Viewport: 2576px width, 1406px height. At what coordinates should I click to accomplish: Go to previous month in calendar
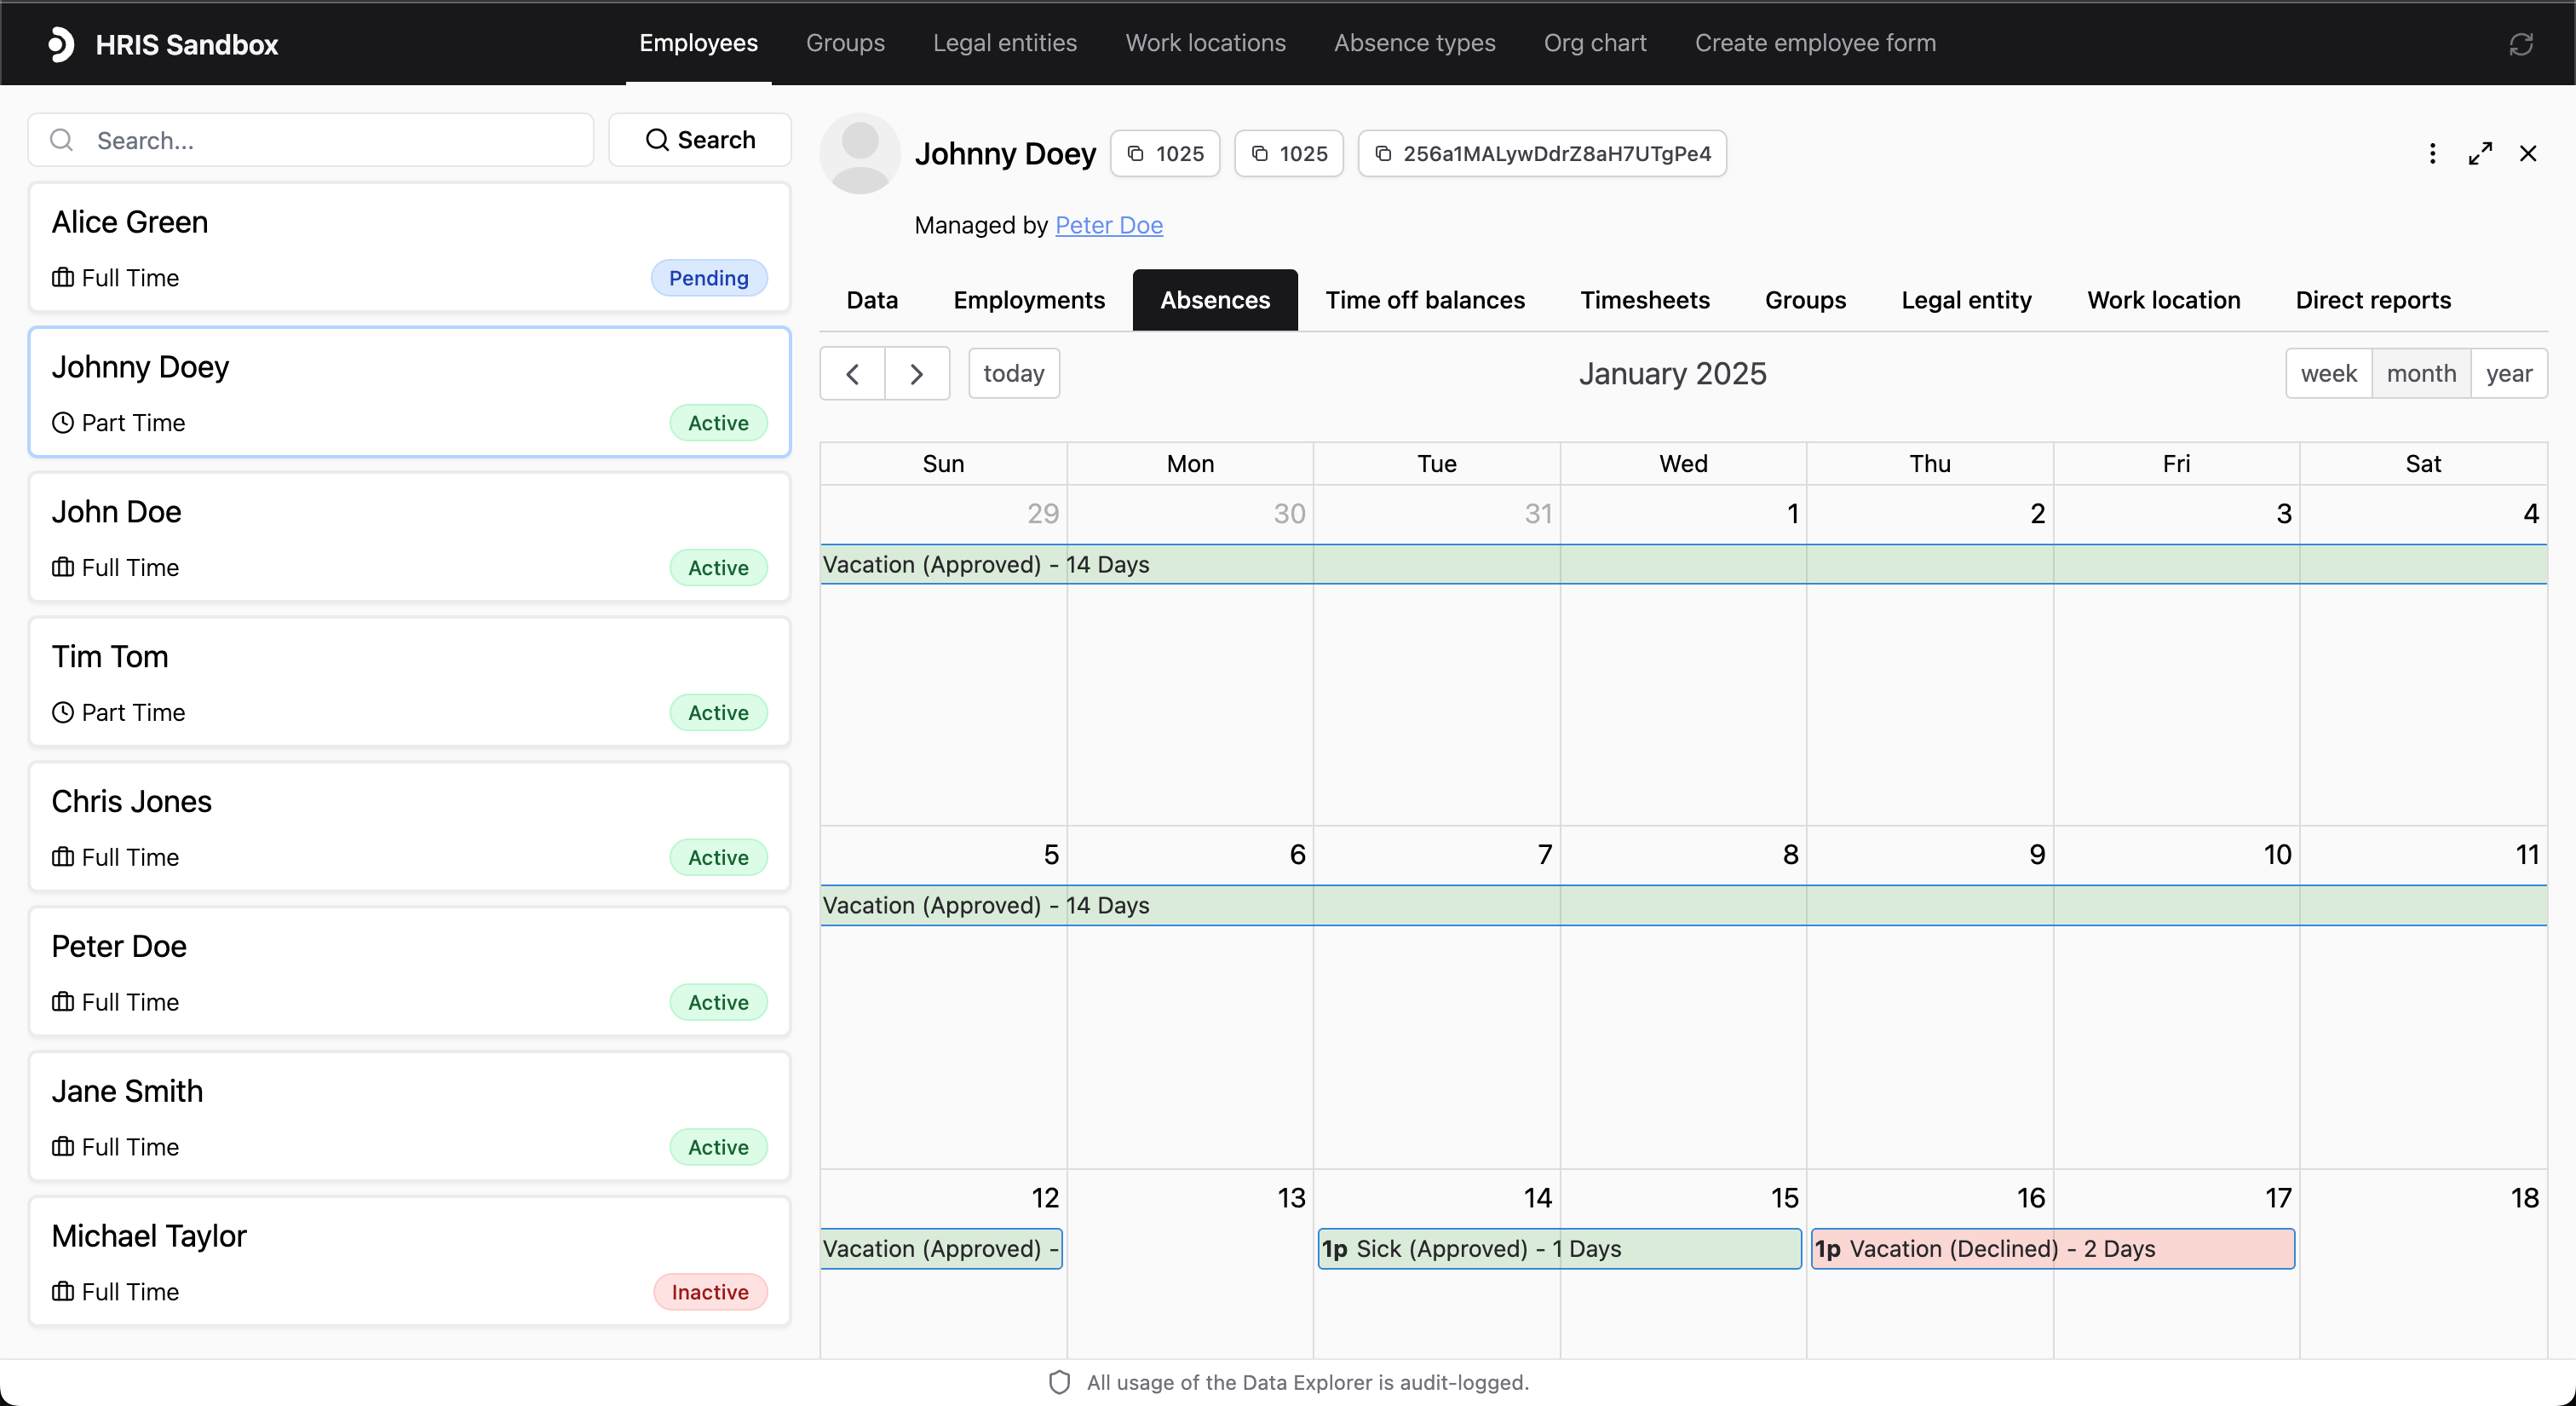tap(852, 374)
